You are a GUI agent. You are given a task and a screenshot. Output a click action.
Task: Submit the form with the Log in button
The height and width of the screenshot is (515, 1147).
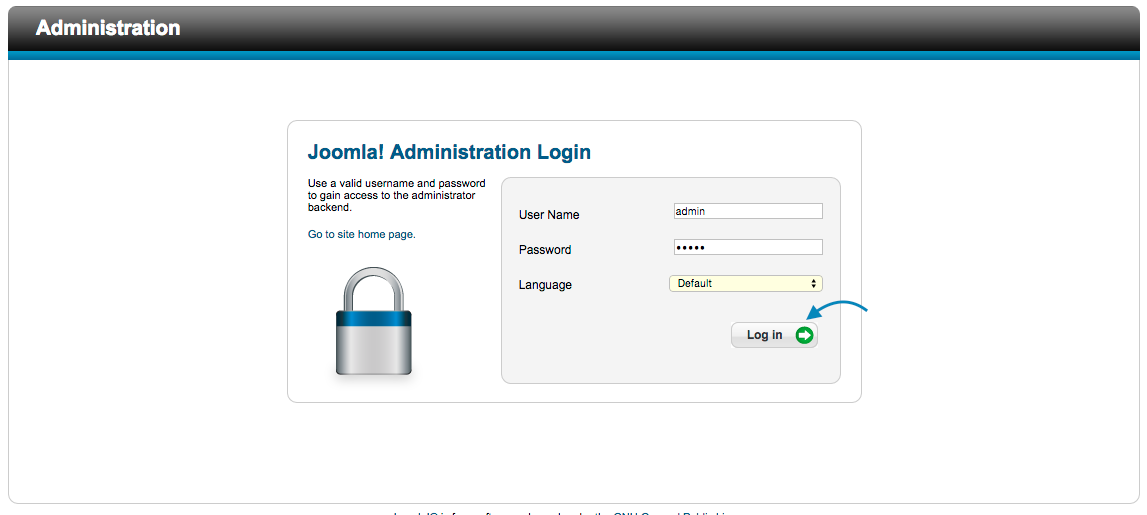tap(774, 335)
